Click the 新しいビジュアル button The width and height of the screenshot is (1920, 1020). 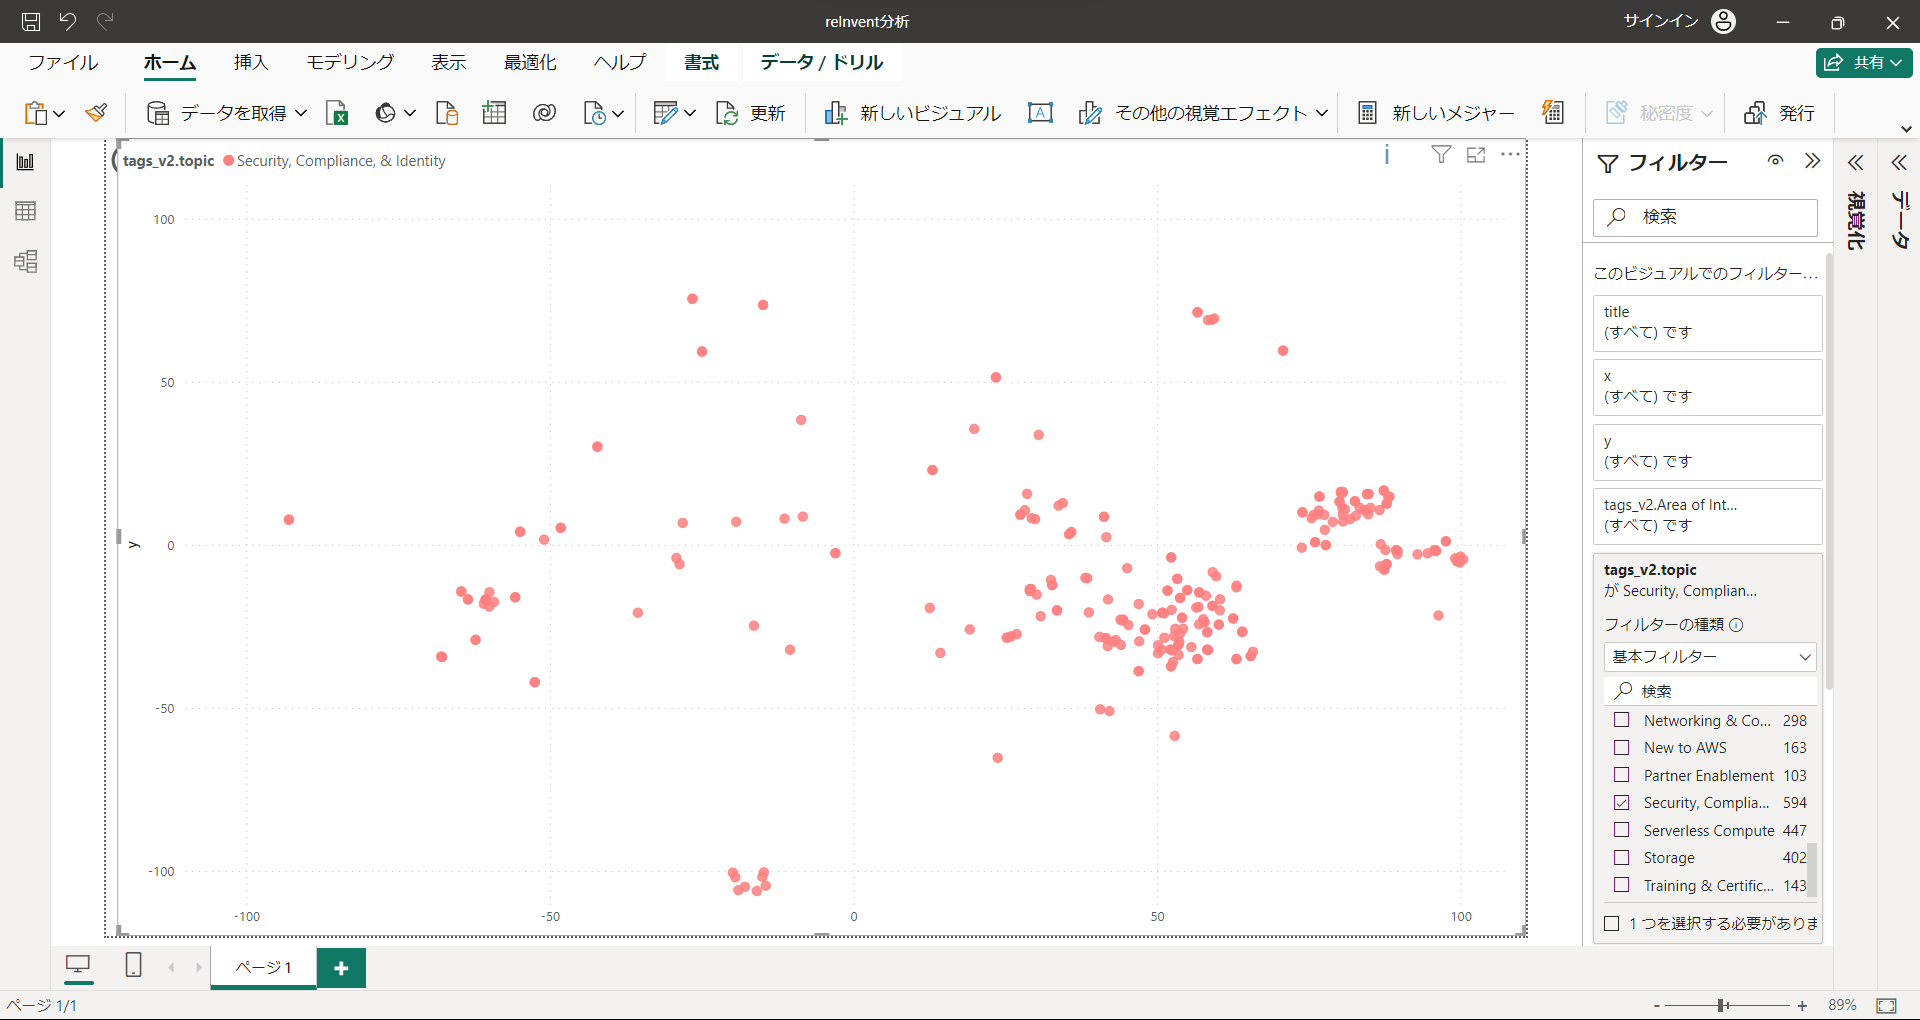[x=912, y=113]
